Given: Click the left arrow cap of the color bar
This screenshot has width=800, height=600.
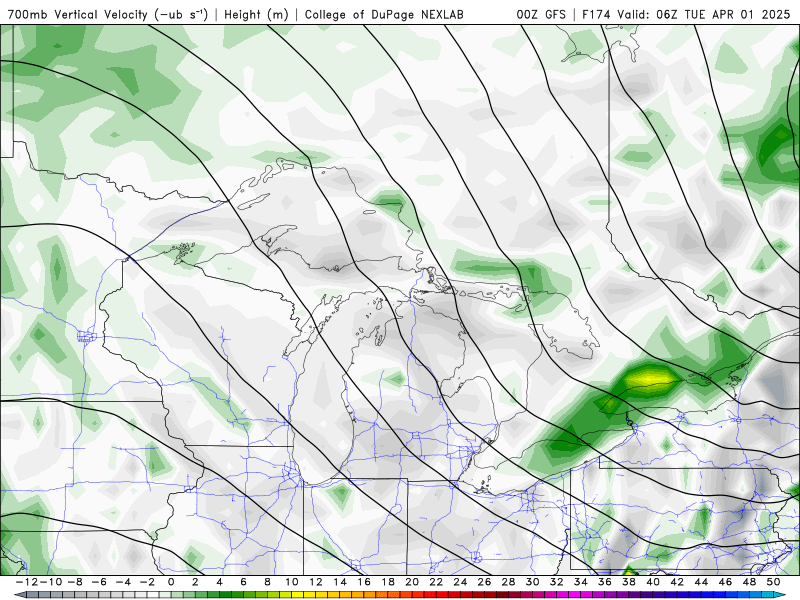Looking at the screenshot, I should click(x=19, y=595).
